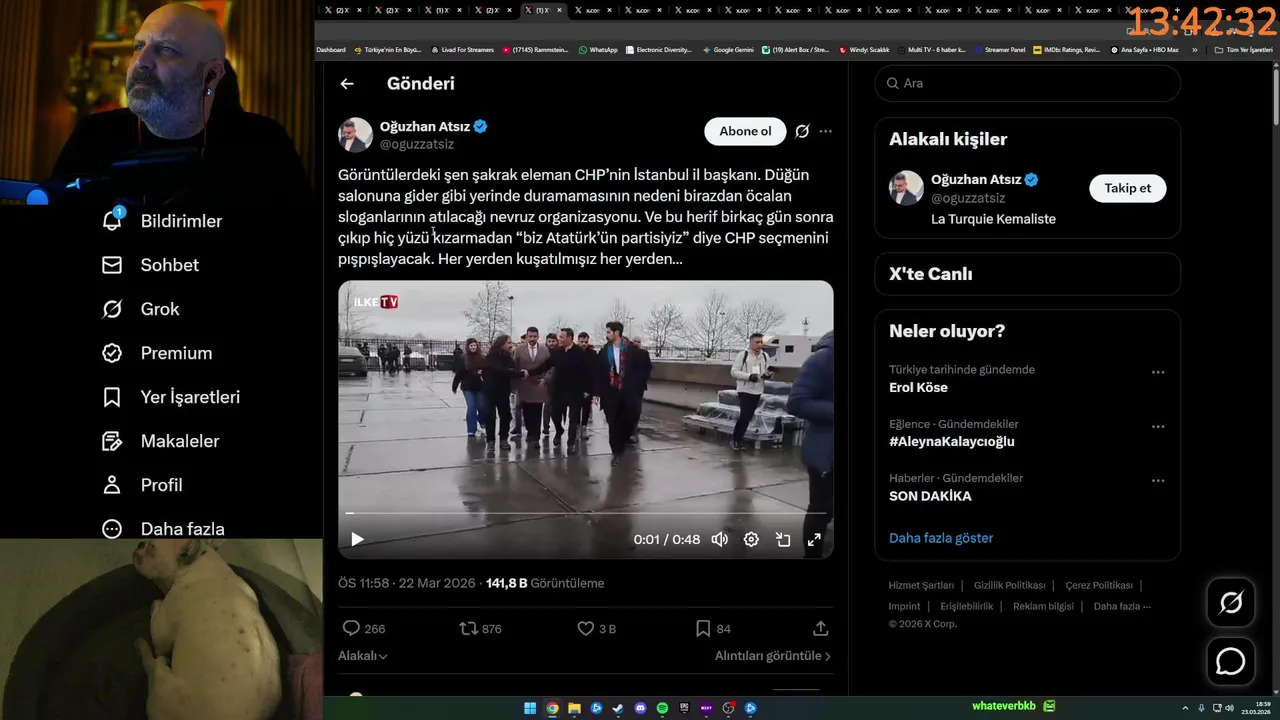Open Spotify from the taskbar
Image resolution: width=1280 pixels, height=720 pixels.
(x=662, y=708)
